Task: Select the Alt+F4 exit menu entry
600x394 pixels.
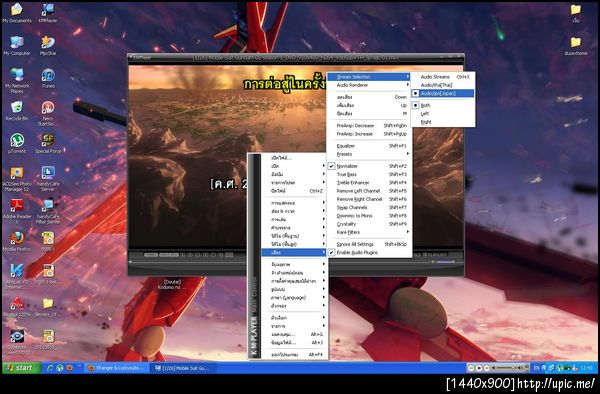Action: pyautogui.click(x=294, y=355)
